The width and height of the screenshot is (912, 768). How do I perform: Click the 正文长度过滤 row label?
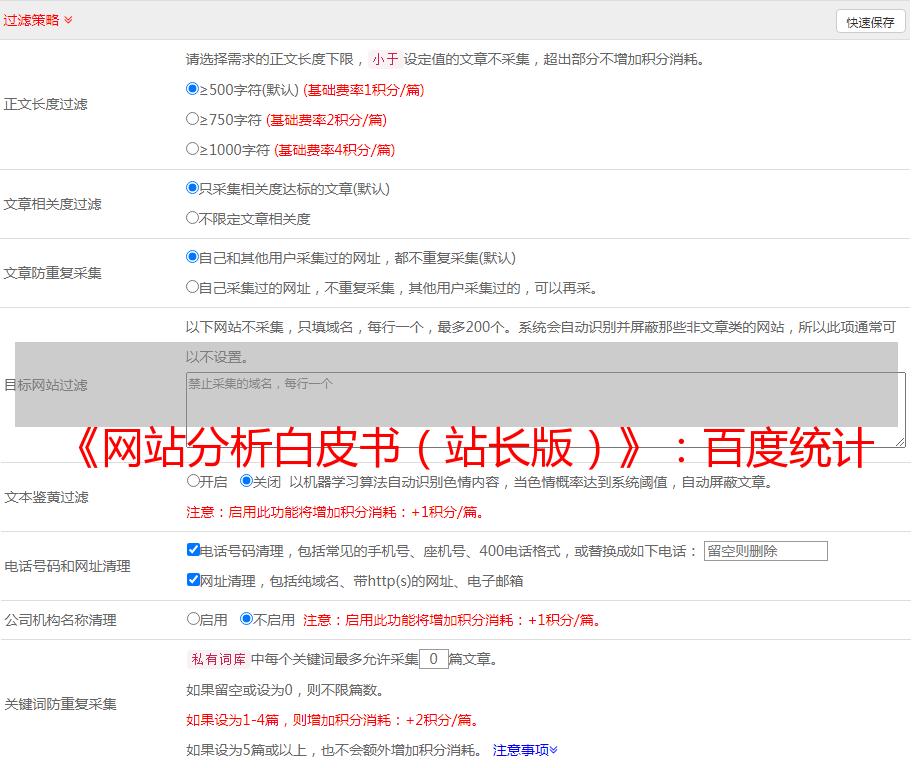[46, 104]
